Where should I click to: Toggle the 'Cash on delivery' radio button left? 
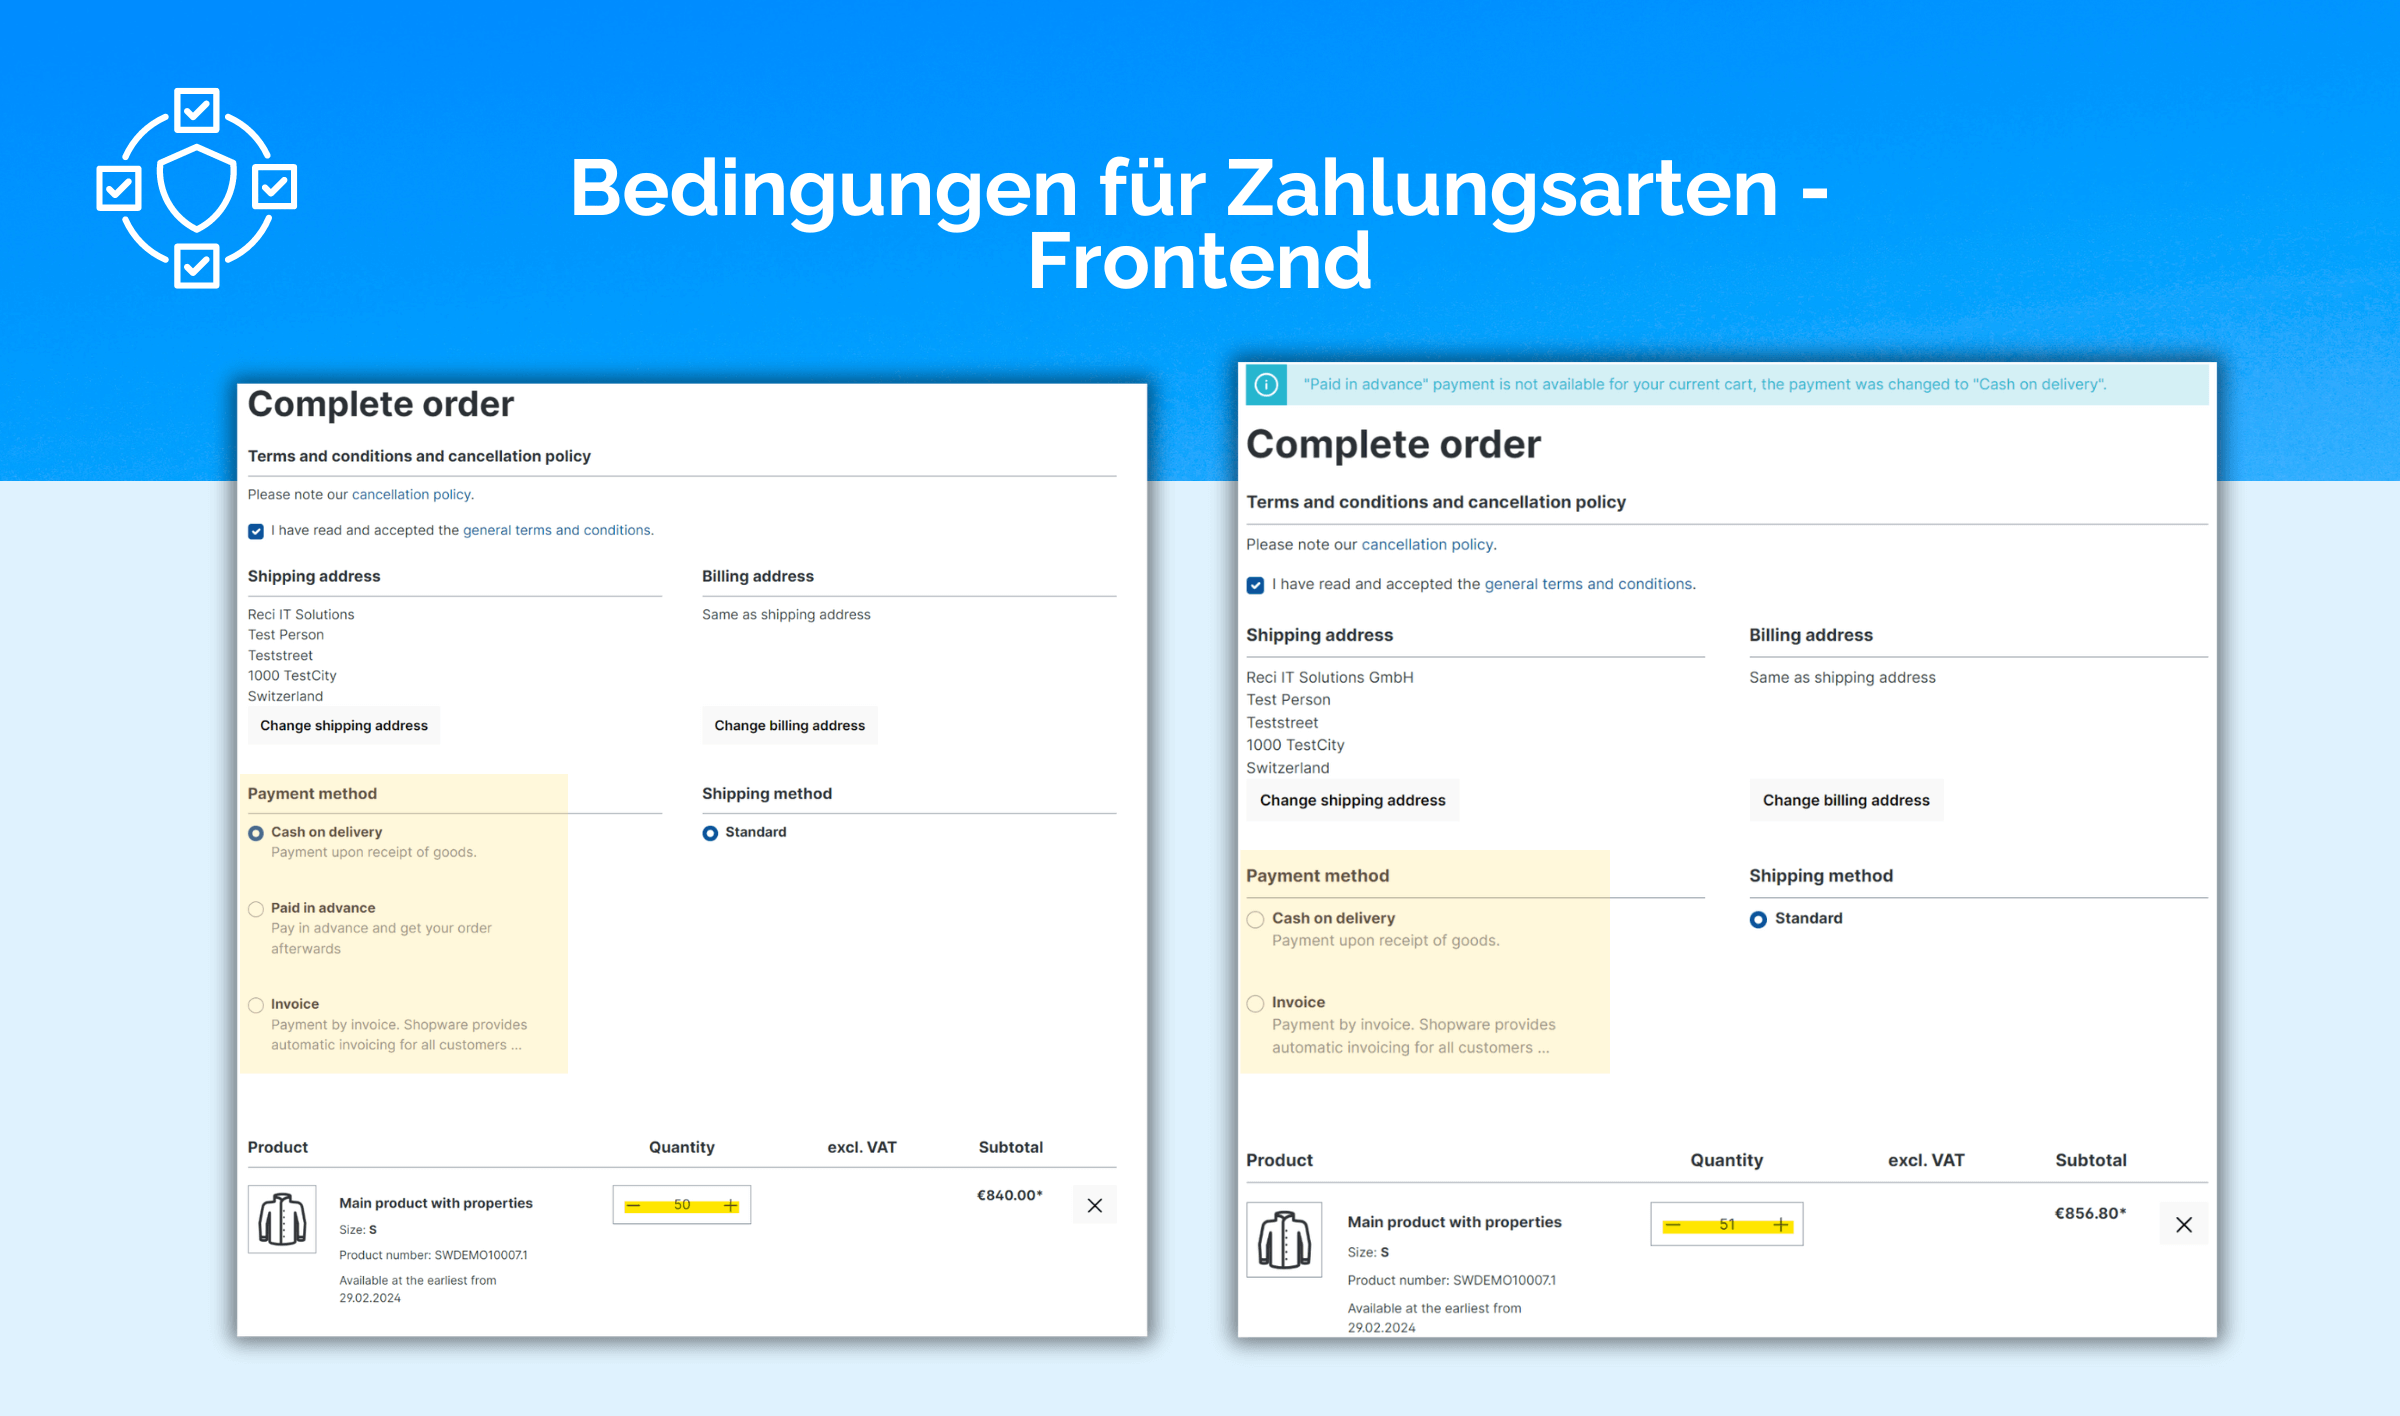pyautogui.click(x=256, y=831)
